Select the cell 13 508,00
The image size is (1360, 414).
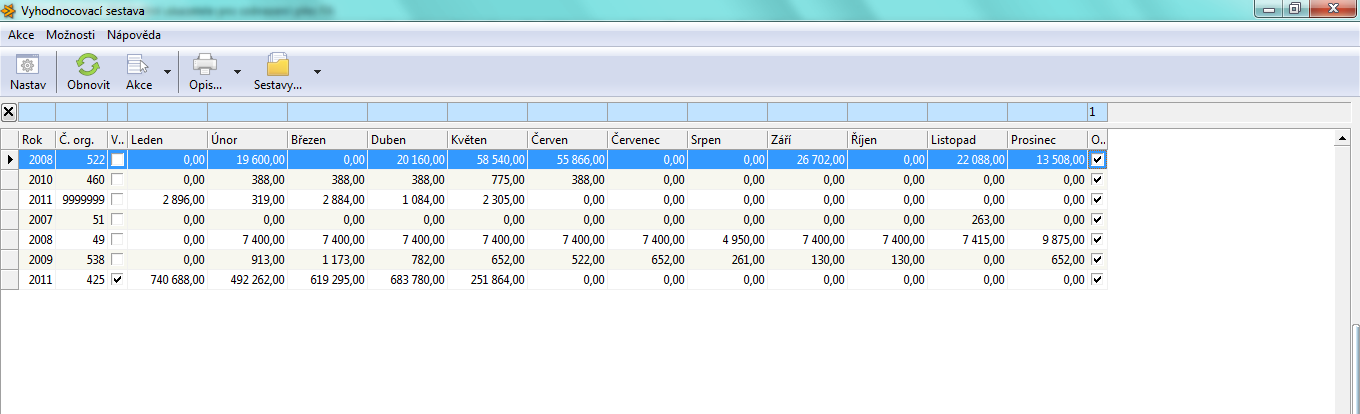click(x=1047, y=160)
